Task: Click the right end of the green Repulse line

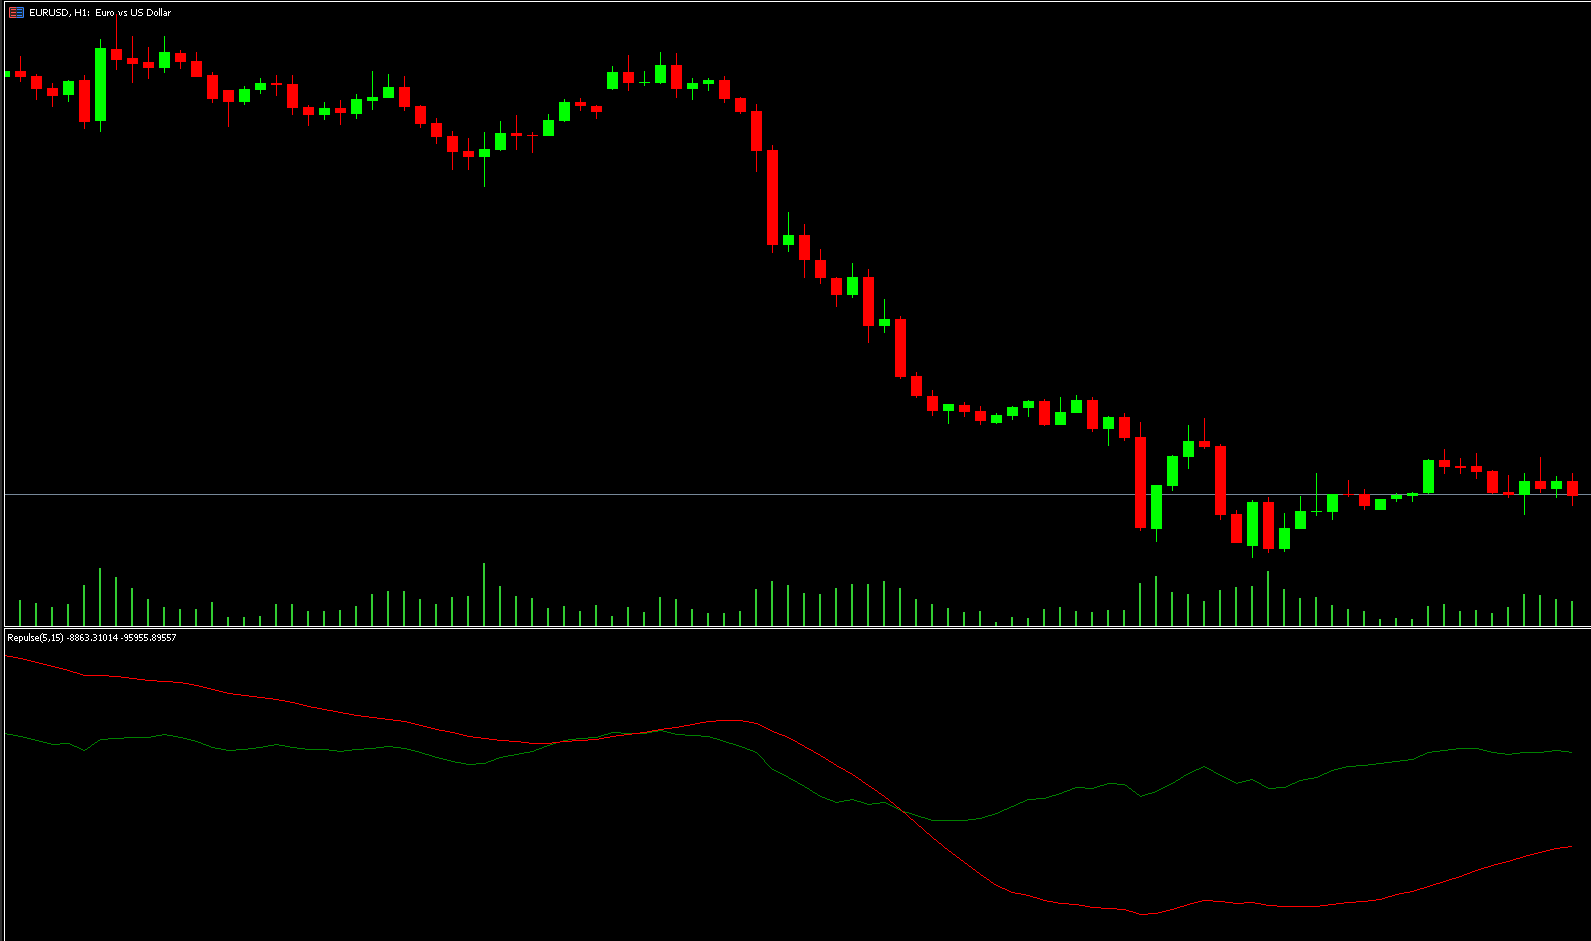Action: point(1572,752)
